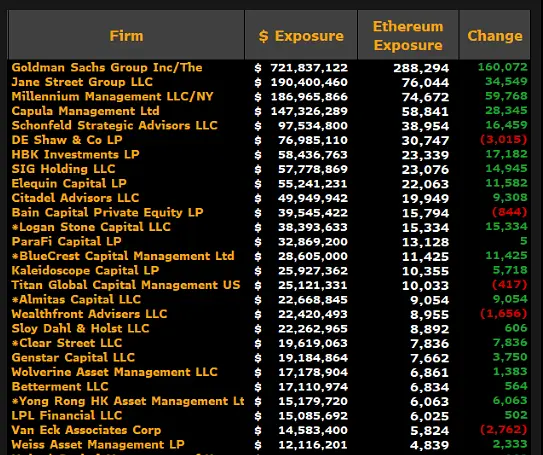
Task: Pick Schonfeld Strategic Advisors LLC
Action: (x=114, y=125)
